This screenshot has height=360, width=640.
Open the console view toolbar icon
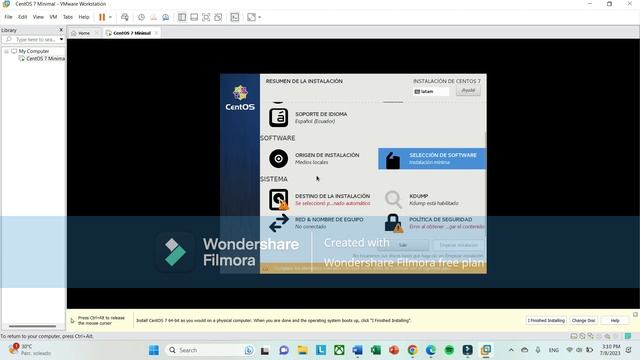tap(235, 17)
